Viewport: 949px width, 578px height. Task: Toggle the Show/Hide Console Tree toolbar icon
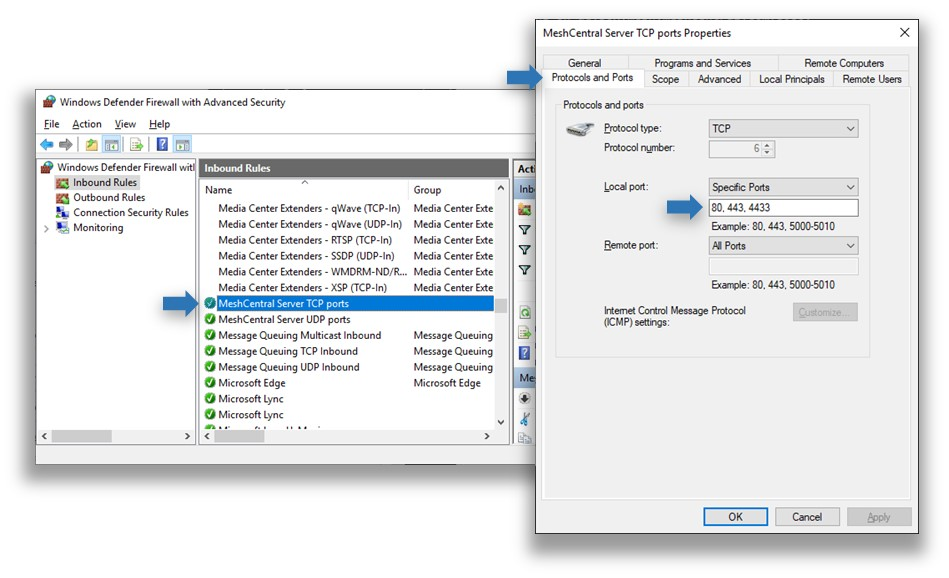(x=111, y=145)
